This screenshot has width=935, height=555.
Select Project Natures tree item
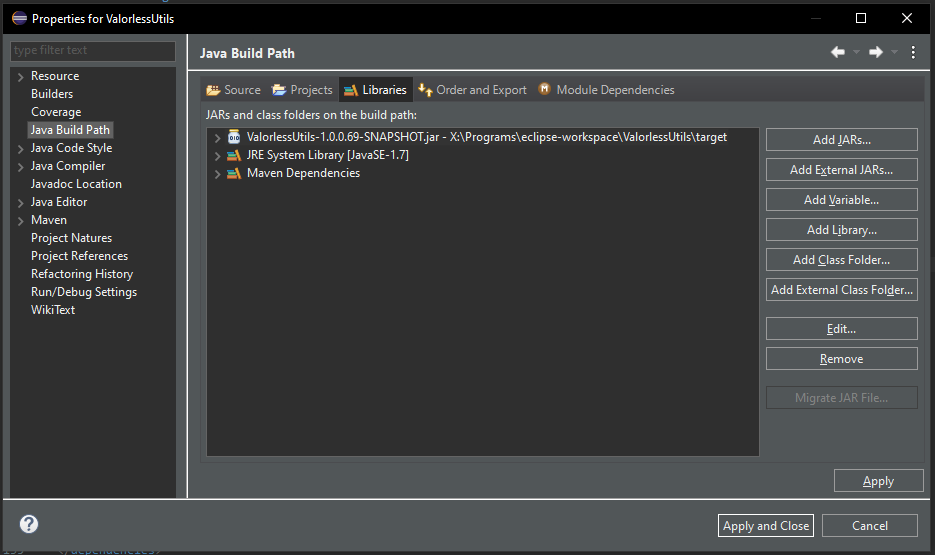(x=72, y=238)
